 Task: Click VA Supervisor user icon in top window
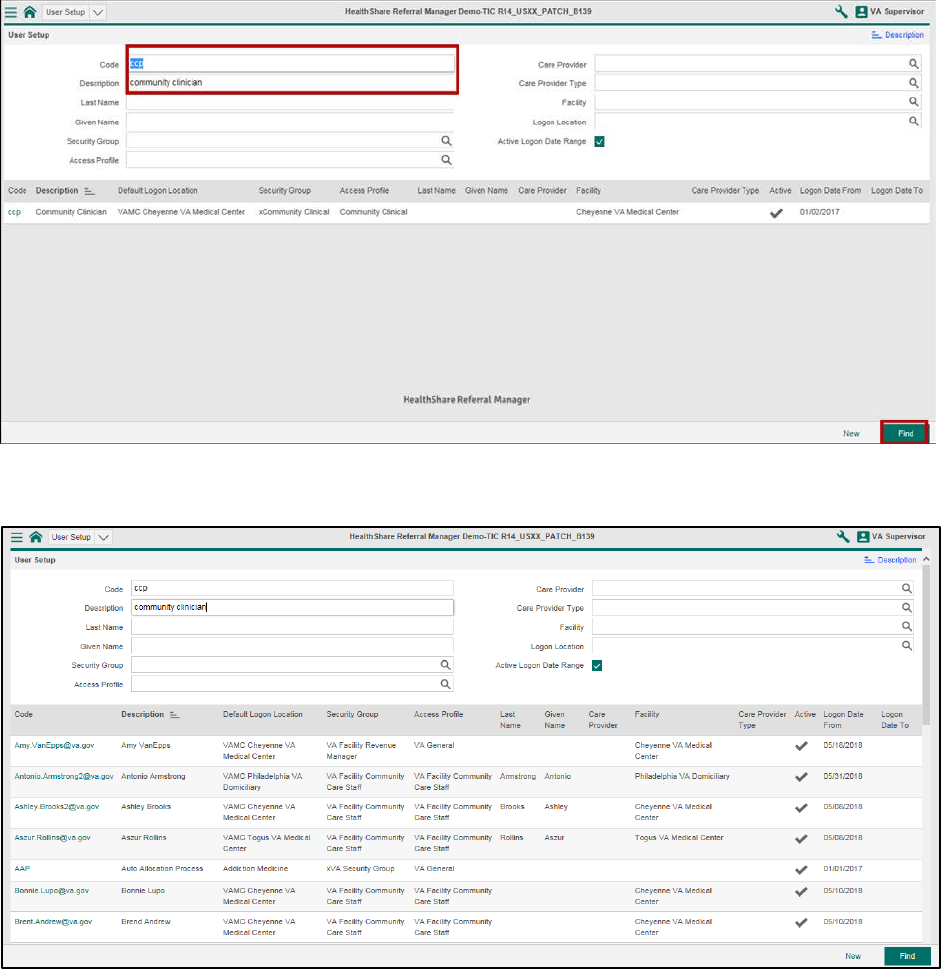861,12
